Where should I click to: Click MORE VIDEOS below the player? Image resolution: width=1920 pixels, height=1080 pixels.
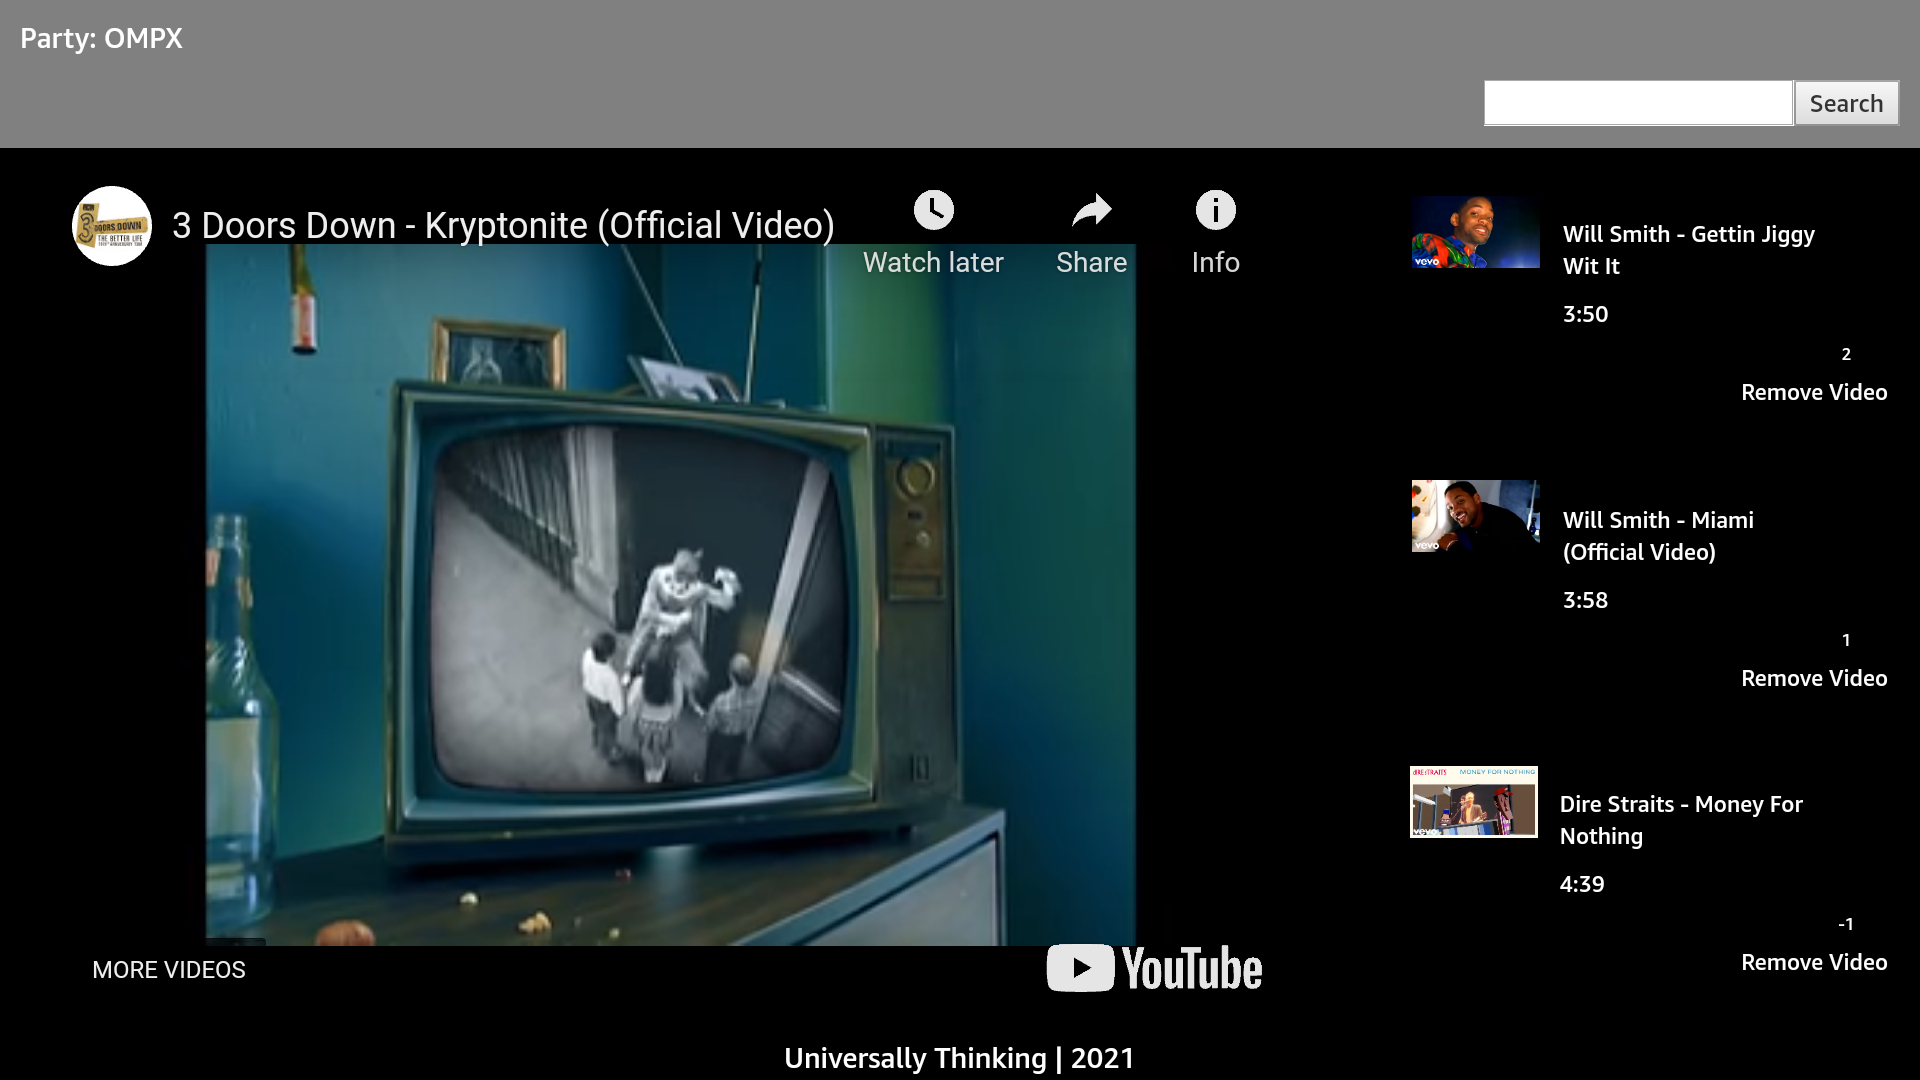pyautogui.click(x=168, y=970)
